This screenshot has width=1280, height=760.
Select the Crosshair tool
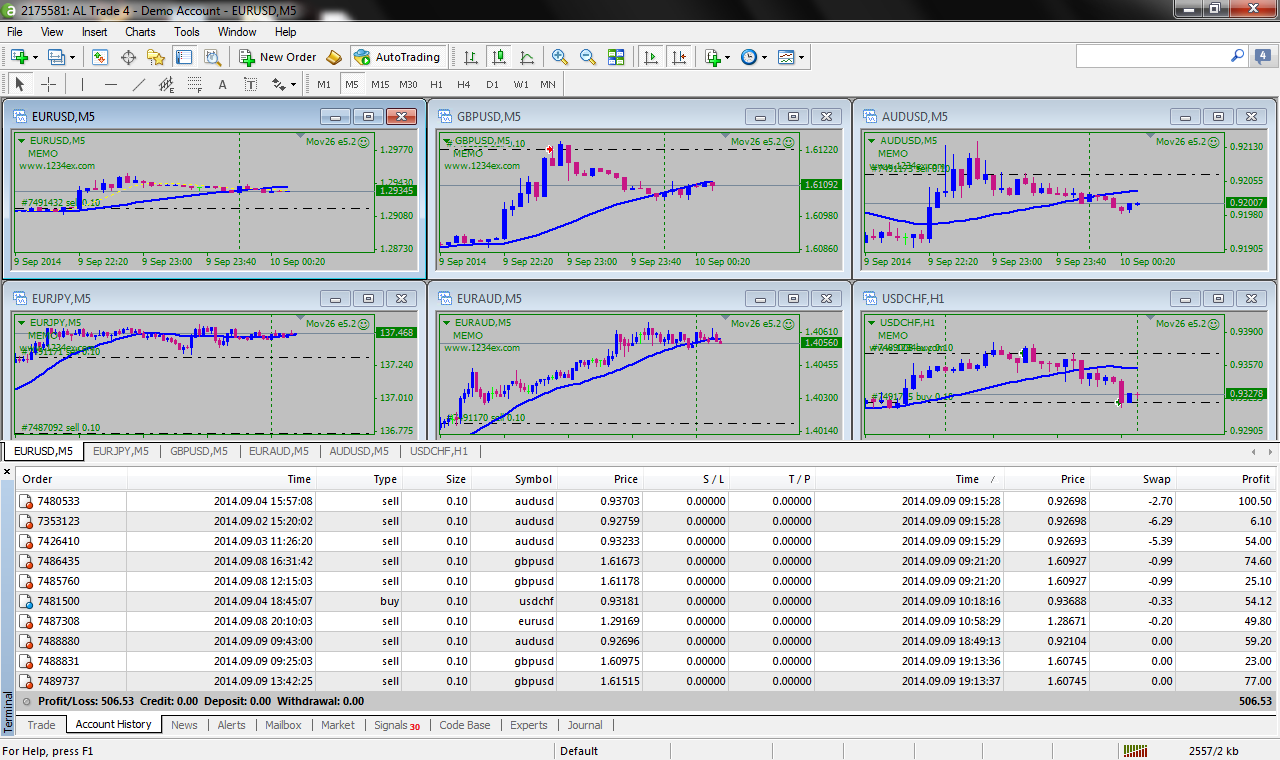click(48, 84)
